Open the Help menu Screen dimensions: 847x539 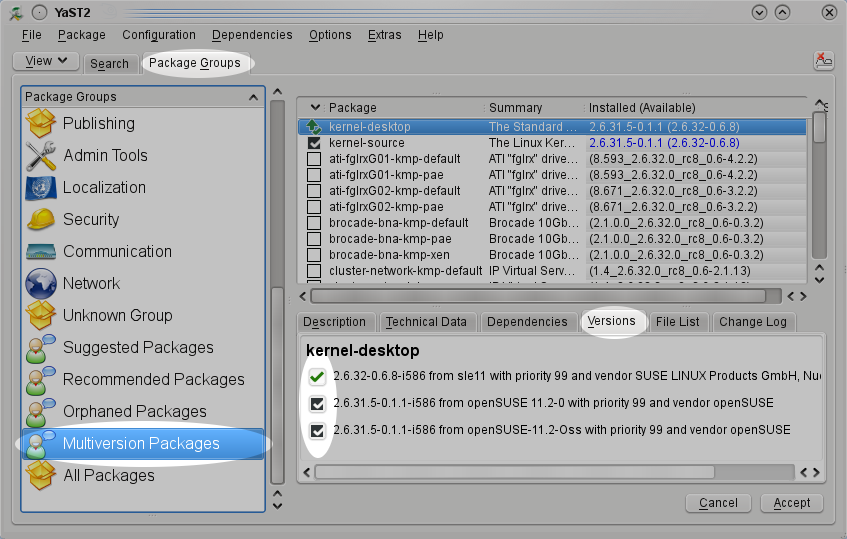431,35
